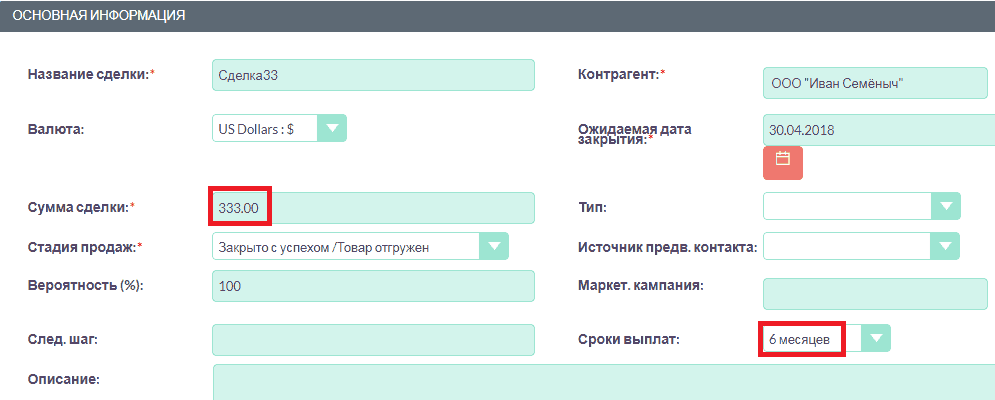Click the 'Стадия продаж:' label text

pyautogui.click(x=82, y=246)
